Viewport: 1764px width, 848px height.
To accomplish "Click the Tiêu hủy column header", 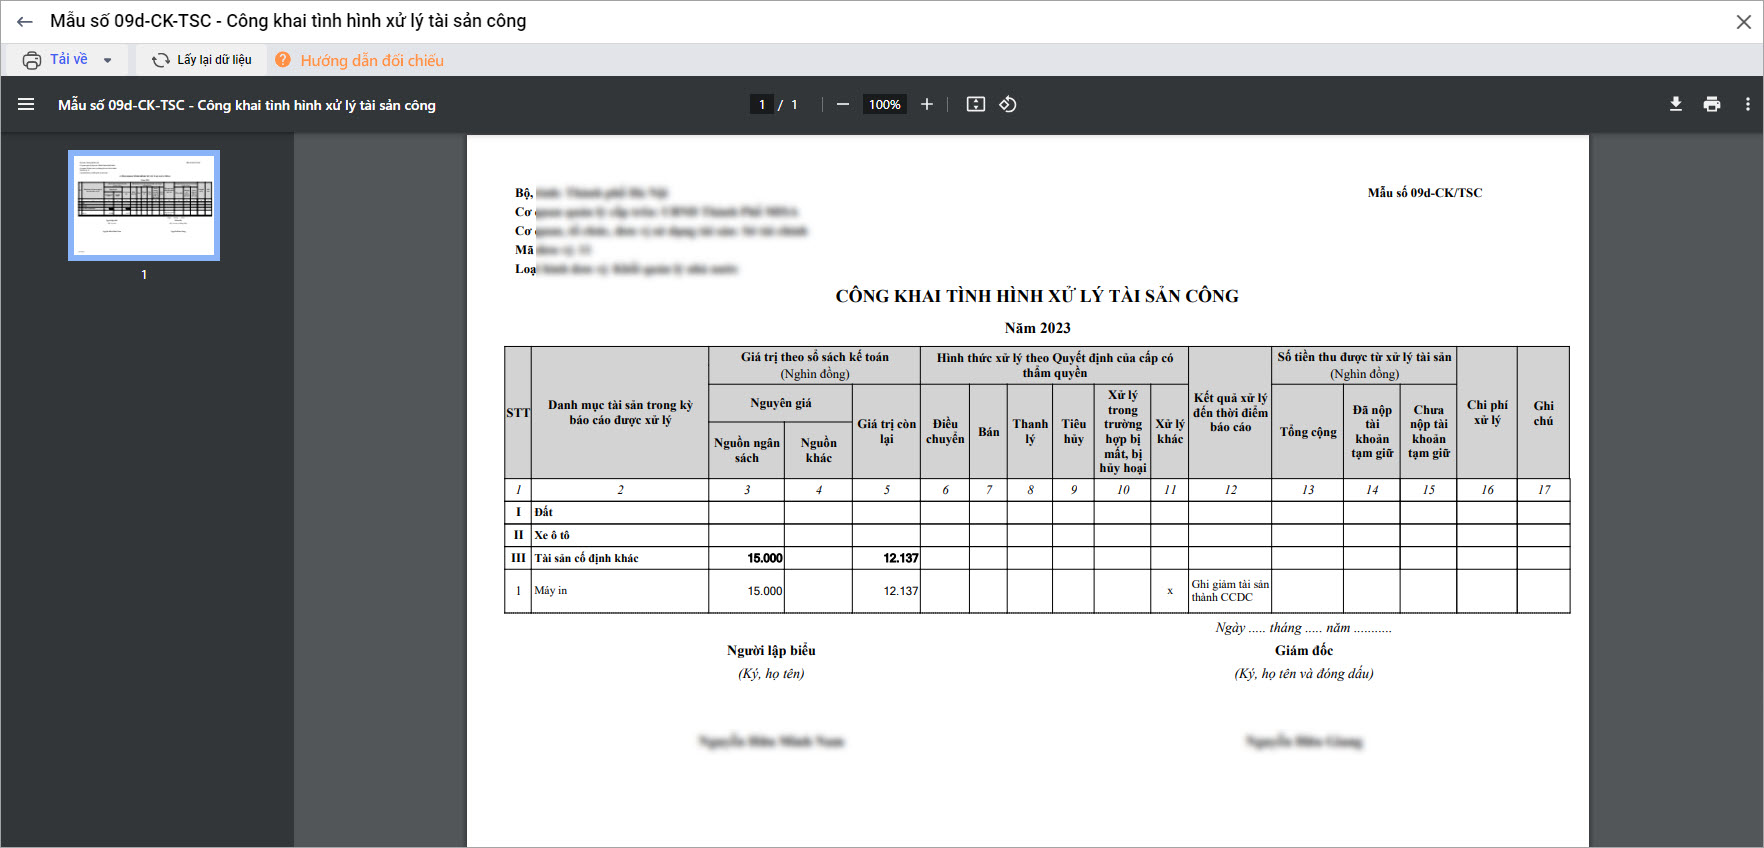I will tap(1074, 431).
